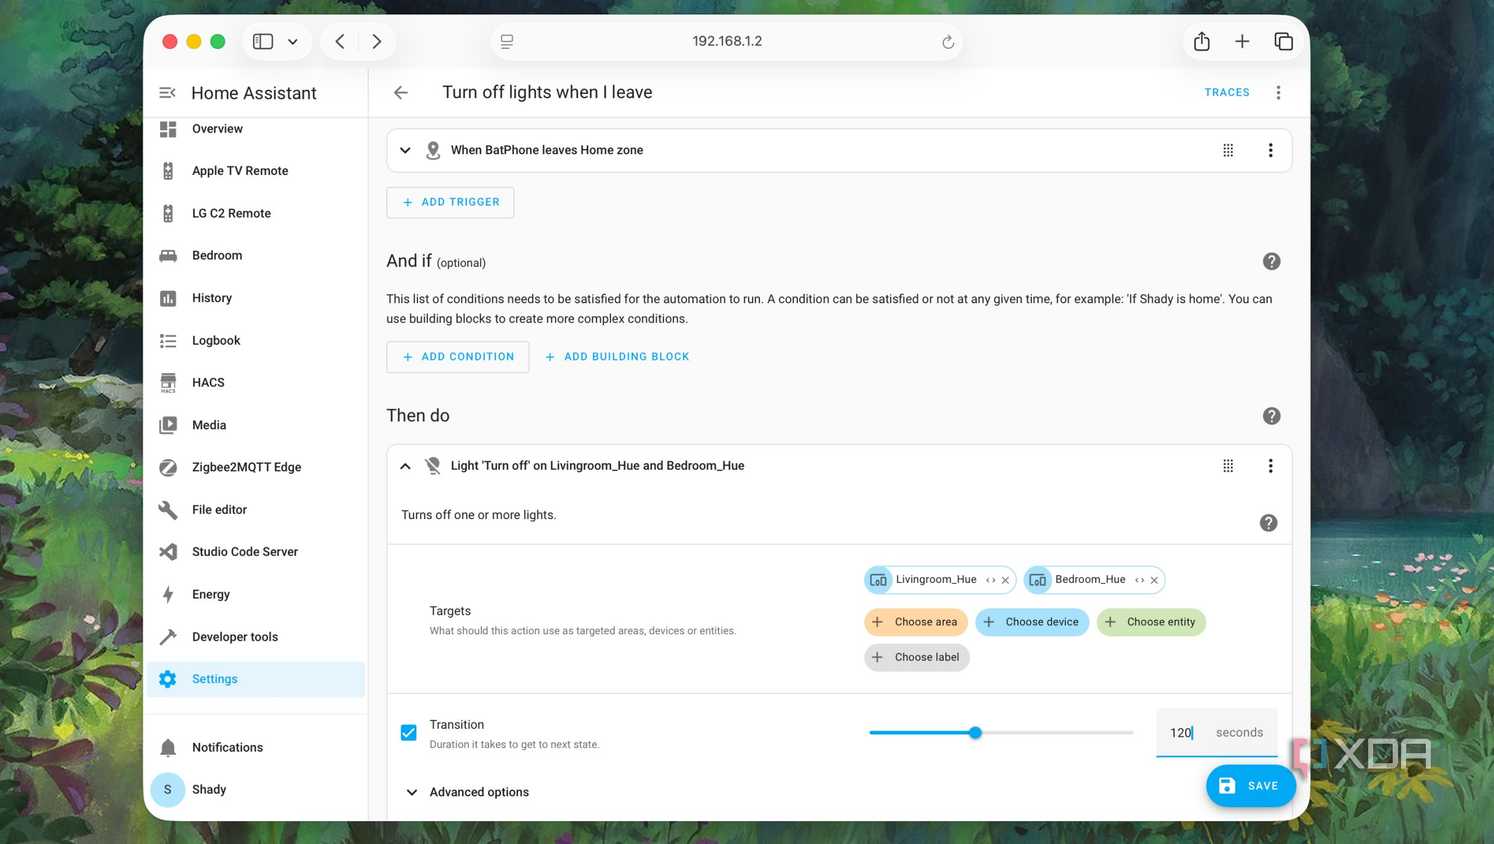1494x844 pixels.
Task: Click the Safari share icon
Action: point(1201,41)
